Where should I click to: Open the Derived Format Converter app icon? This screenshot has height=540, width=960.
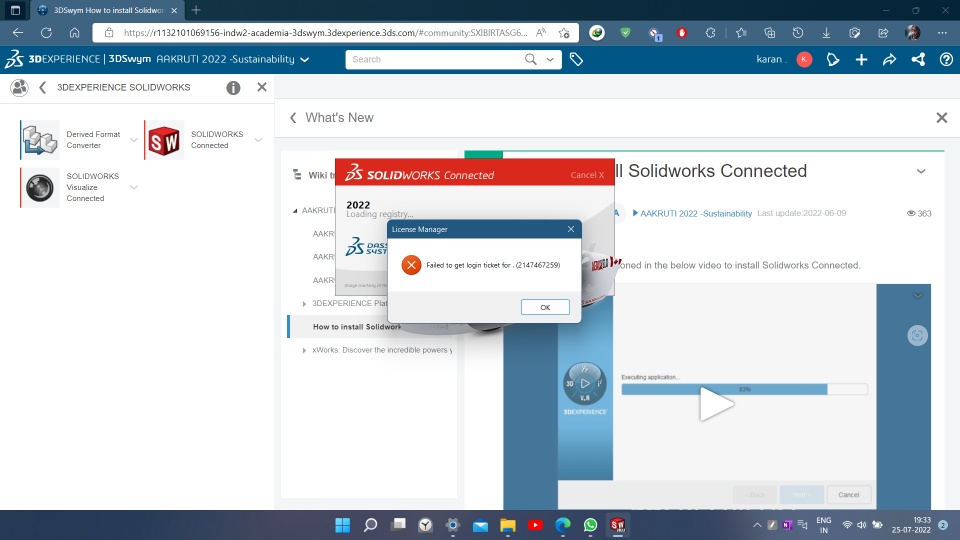[x=40, y=140]
